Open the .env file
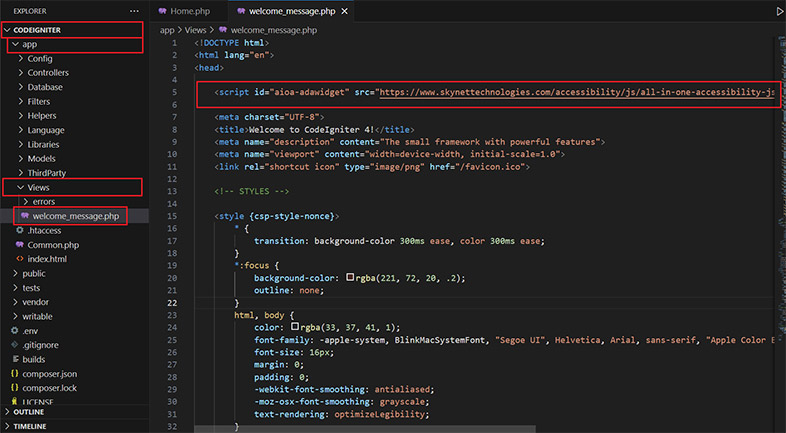The width and height of the screenshot is (786, 433). click(30, 331)
